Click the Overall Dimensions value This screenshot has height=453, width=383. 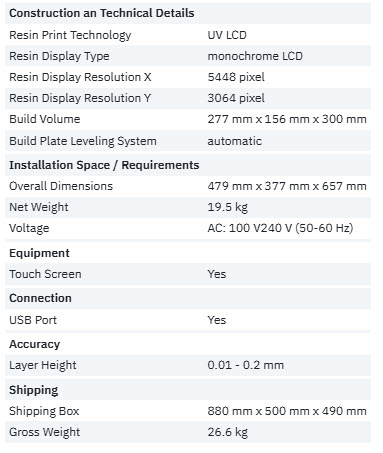click(287, 186)
